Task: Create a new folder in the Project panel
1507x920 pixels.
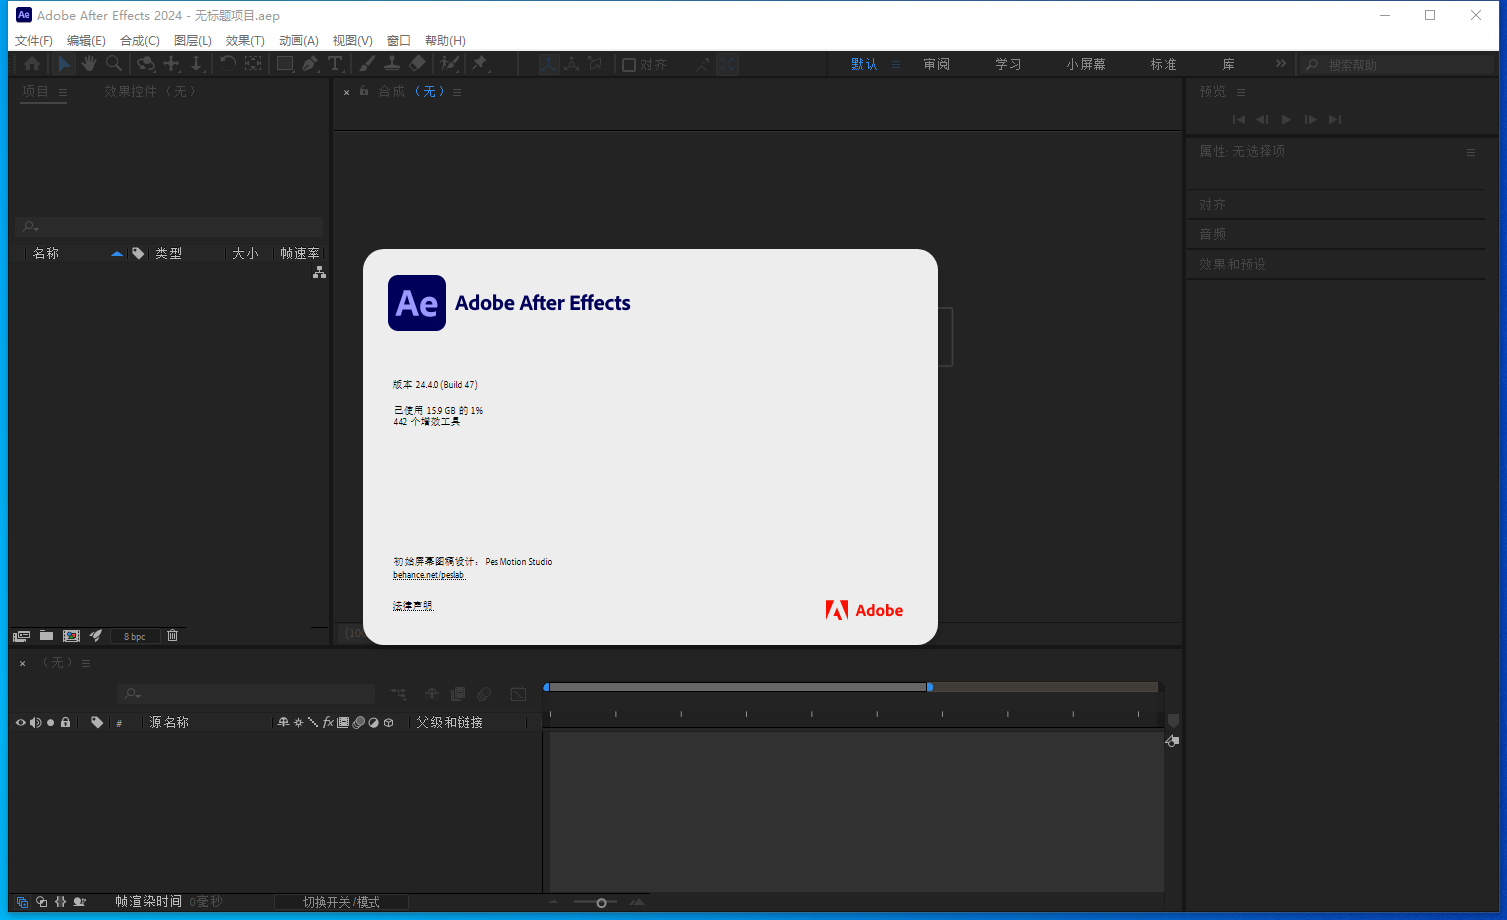Action: (46, 636)
